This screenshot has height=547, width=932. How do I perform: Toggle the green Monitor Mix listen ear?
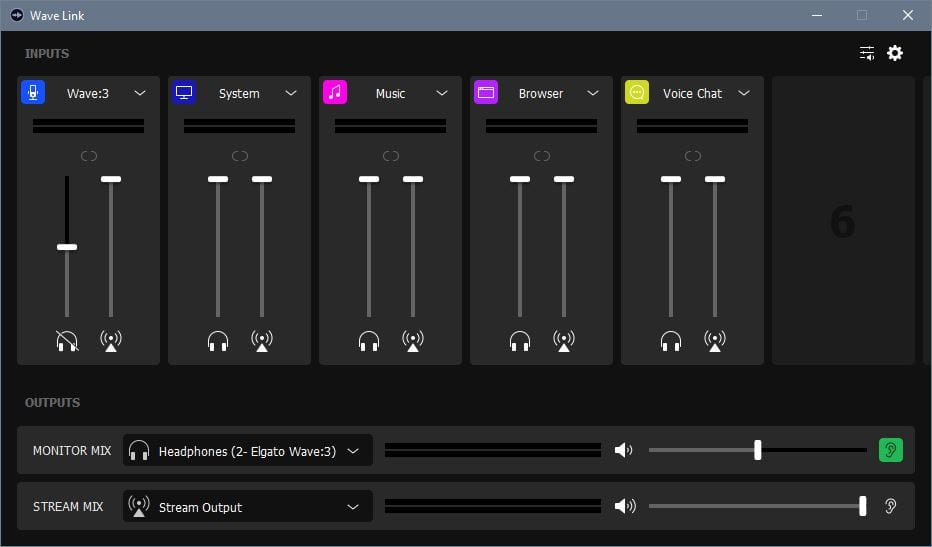890,450
